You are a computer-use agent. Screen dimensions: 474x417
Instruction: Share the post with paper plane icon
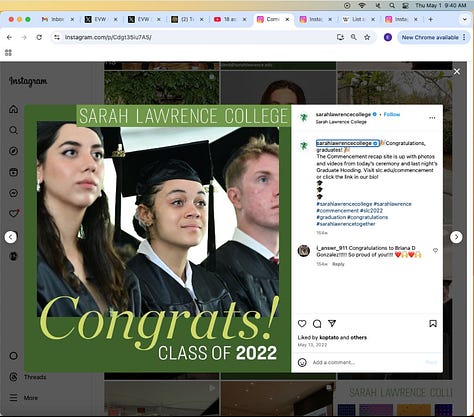pyautogui.click(x=332, y=323)
